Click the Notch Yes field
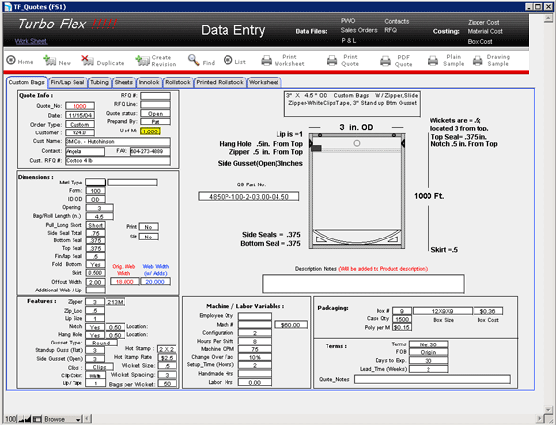The width and height of the screenshot is (556, 425). [95, 327]
